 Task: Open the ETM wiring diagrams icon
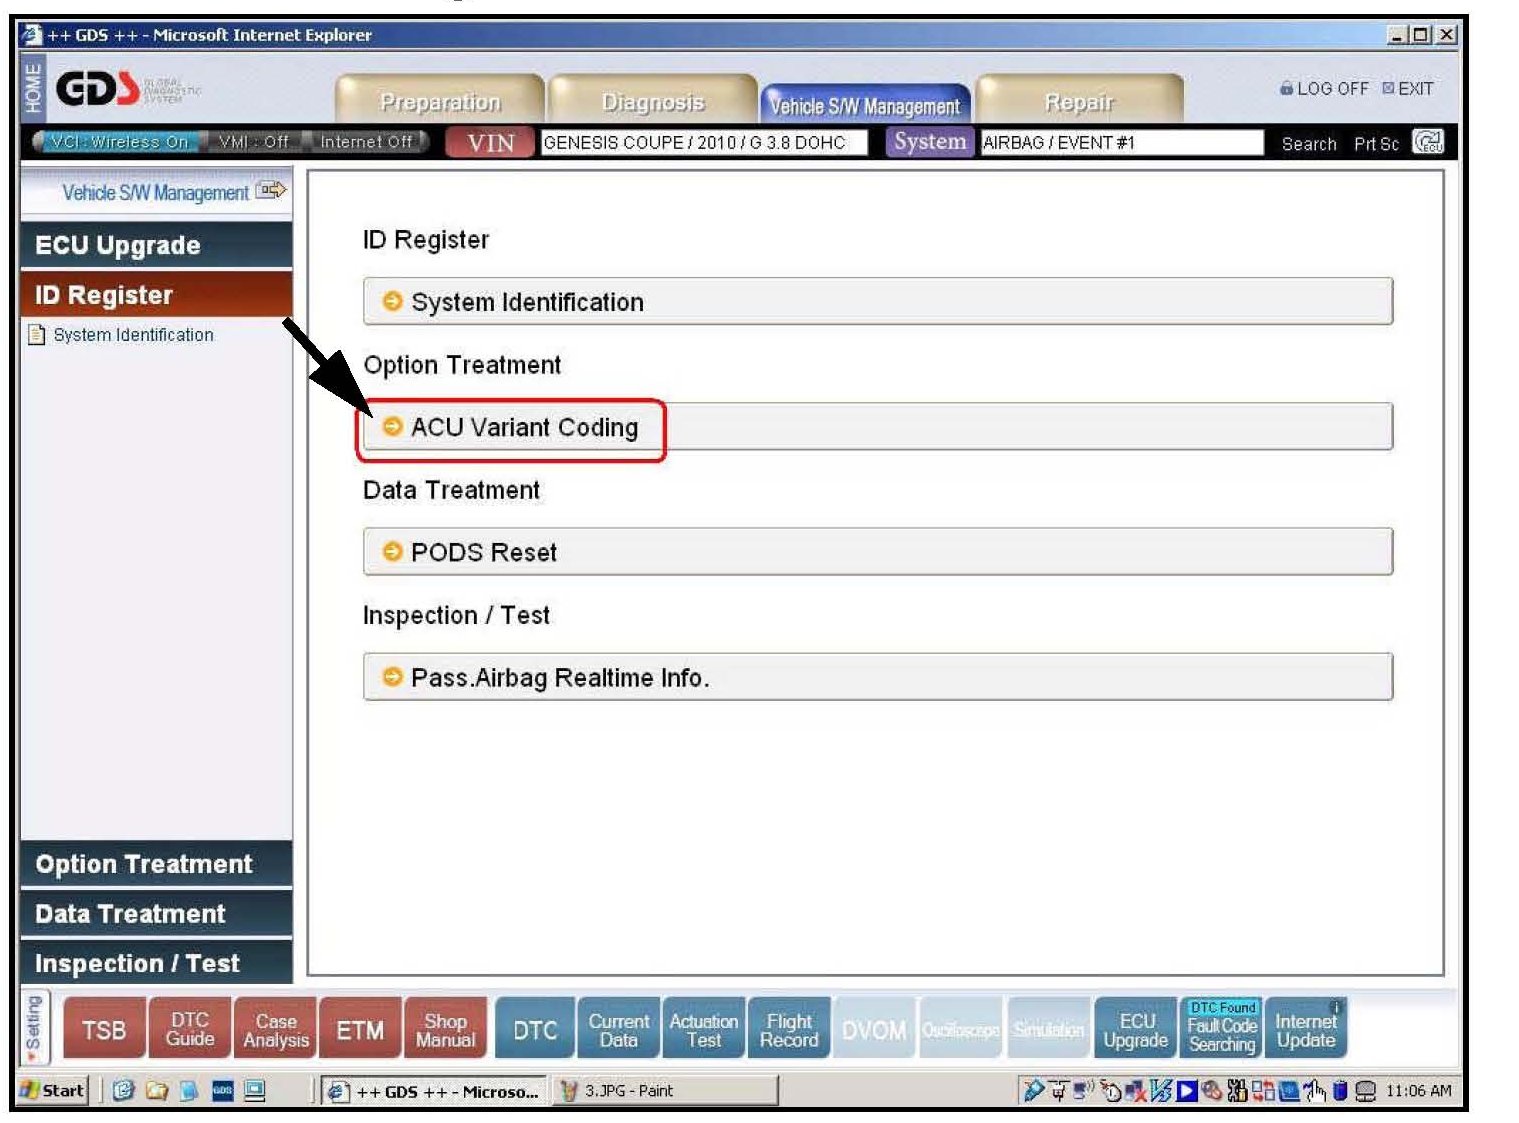pos(360,1029)
